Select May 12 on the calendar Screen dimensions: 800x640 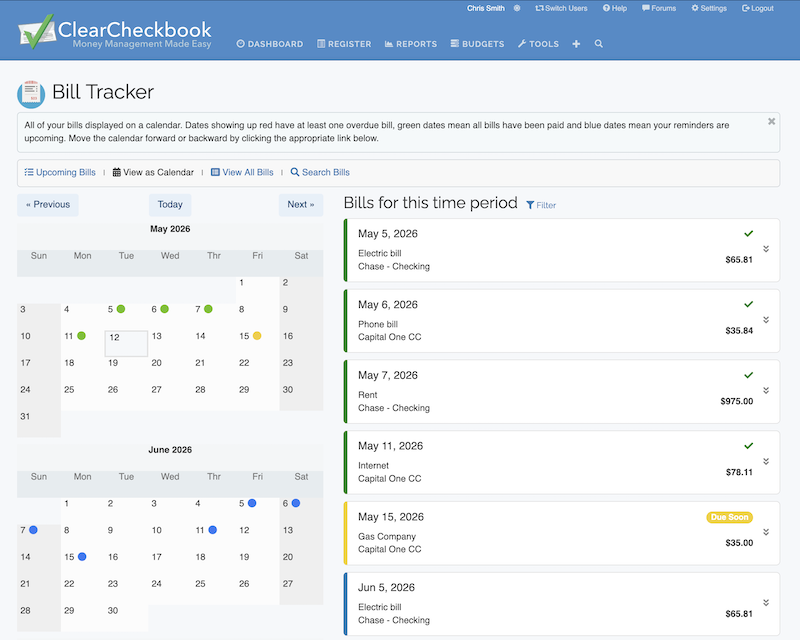click(126, 343)
